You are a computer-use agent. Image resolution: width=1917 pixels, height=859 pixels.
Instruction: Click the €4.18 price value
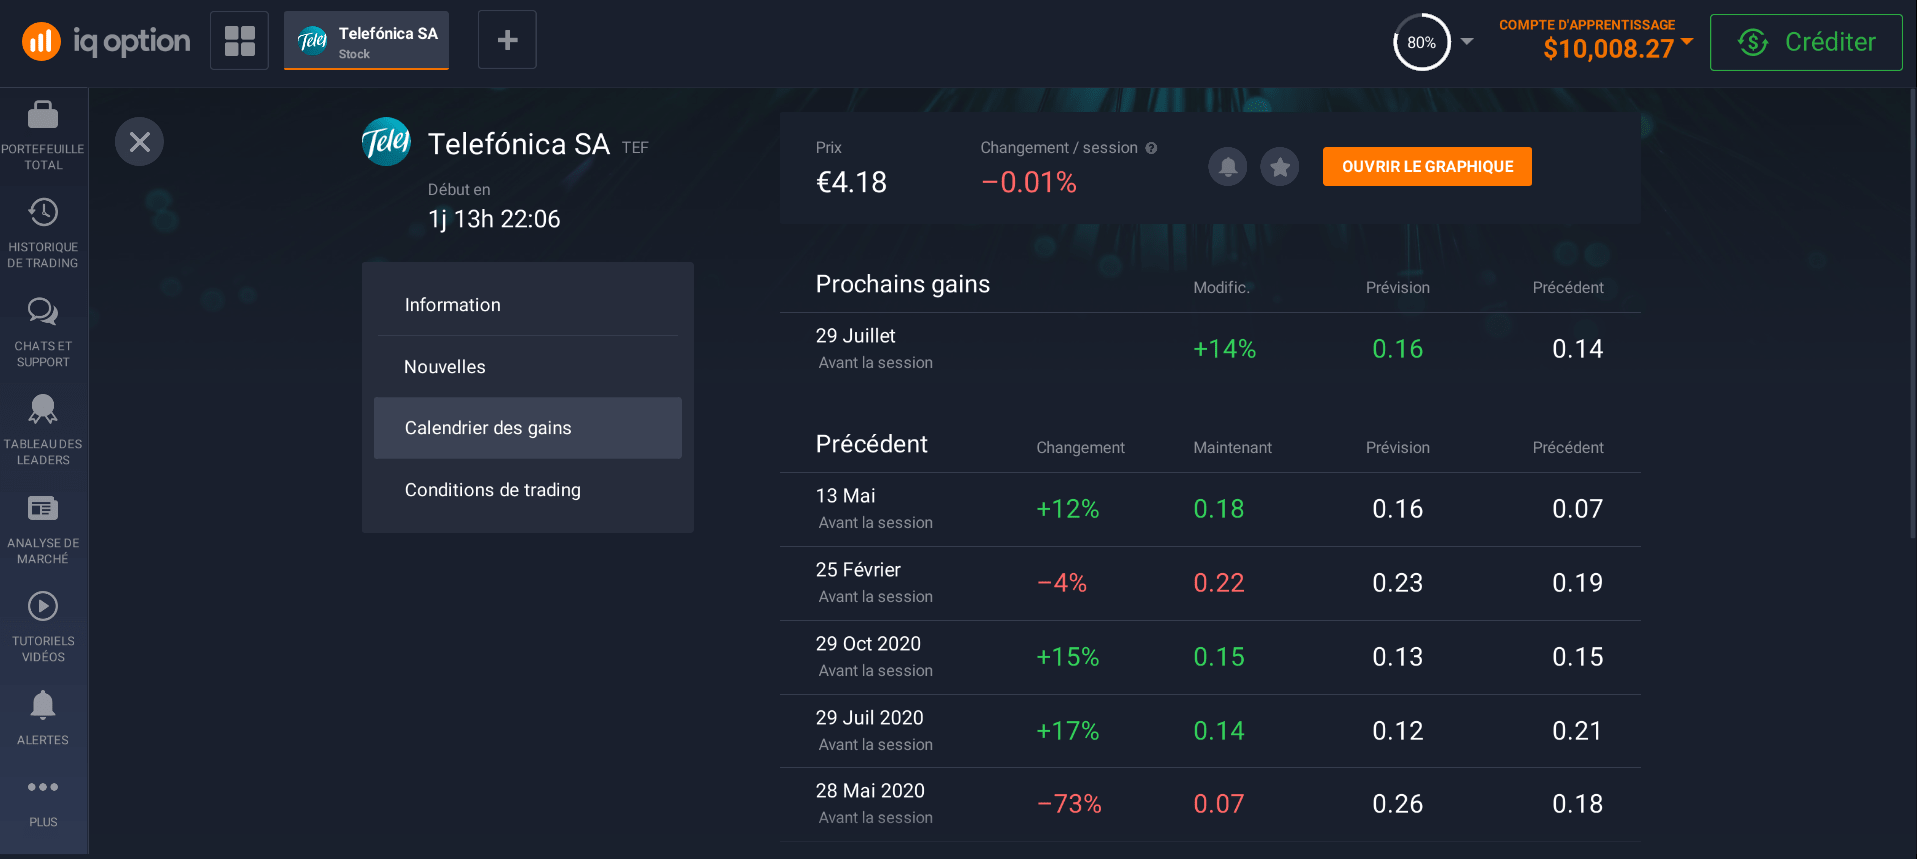852,182
